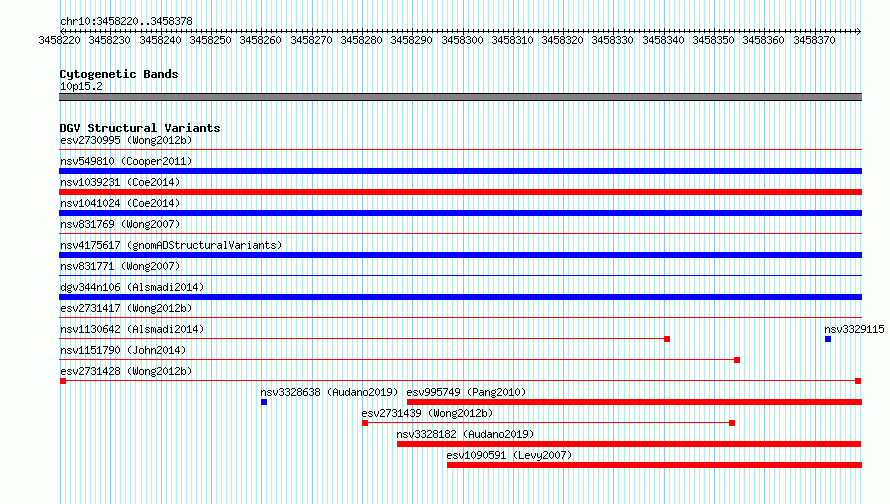Click ruler position 3458320
Screen dimensions: 890x504
coord(562,40)
